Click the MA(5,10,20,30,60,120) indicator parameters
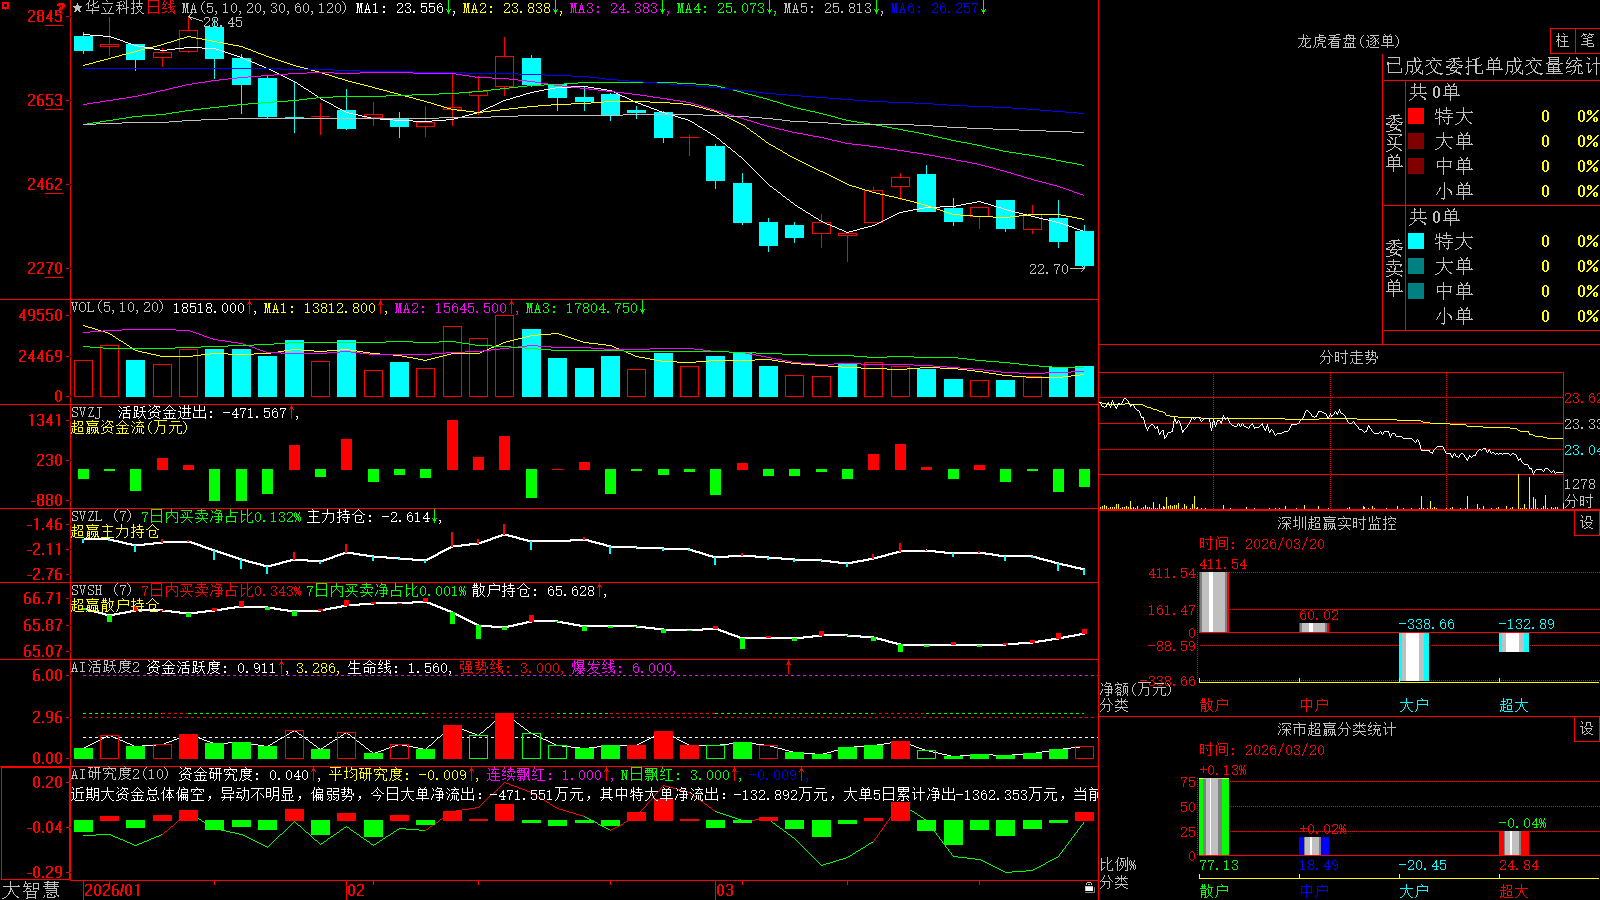 pos(265,8)
